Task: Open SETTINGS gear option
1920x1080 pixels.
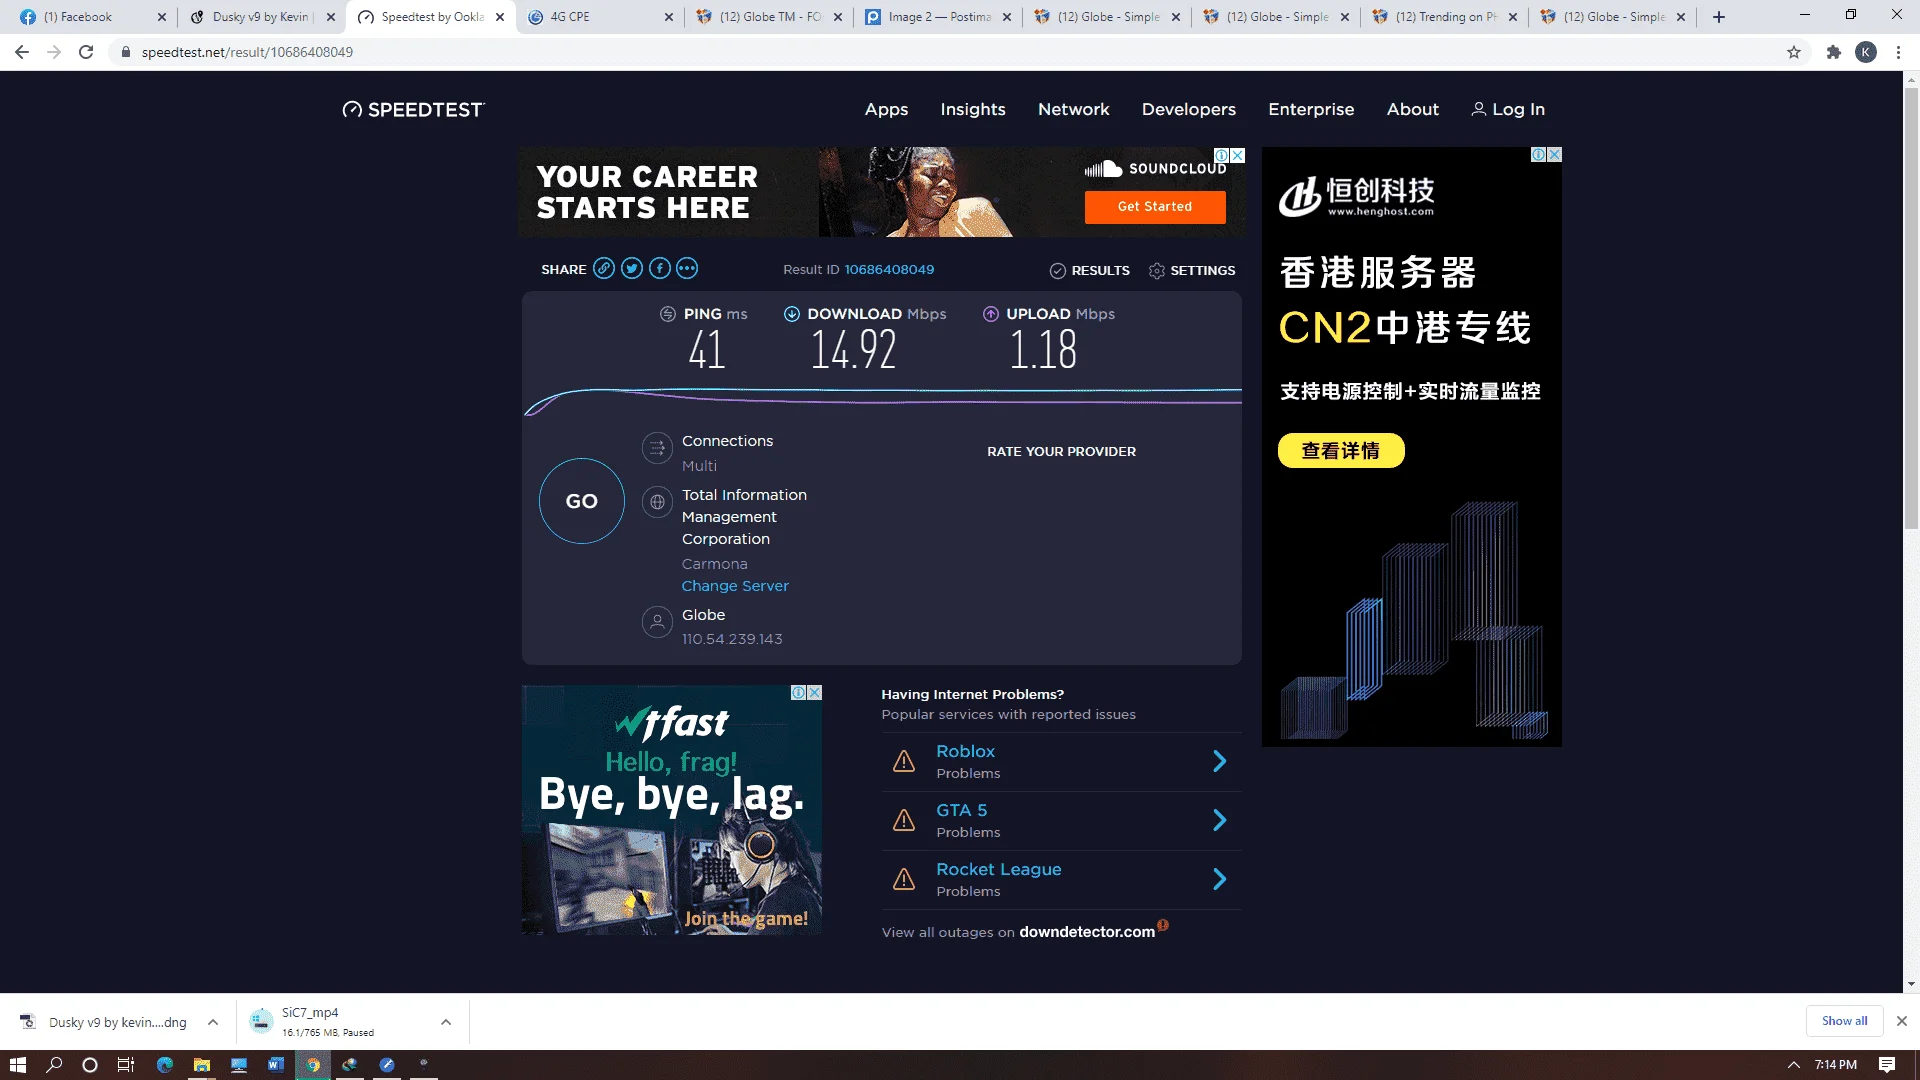Action: (x=1192, y=271)
